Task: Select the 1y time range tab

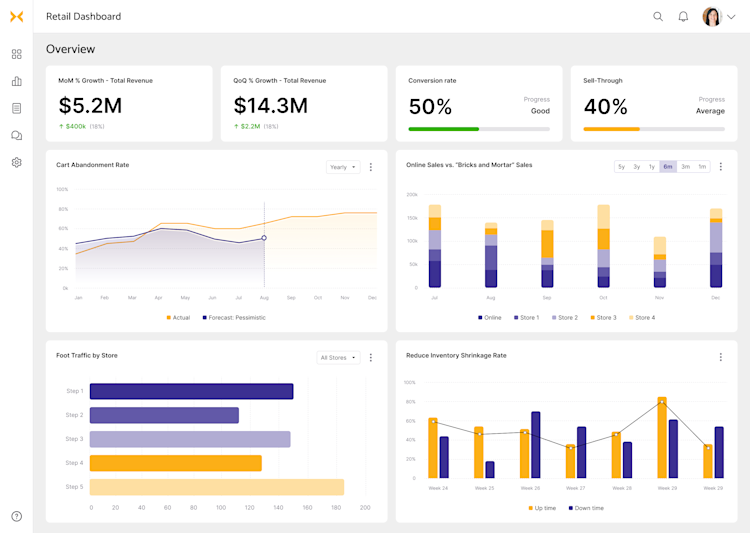Action: point(651,167)
